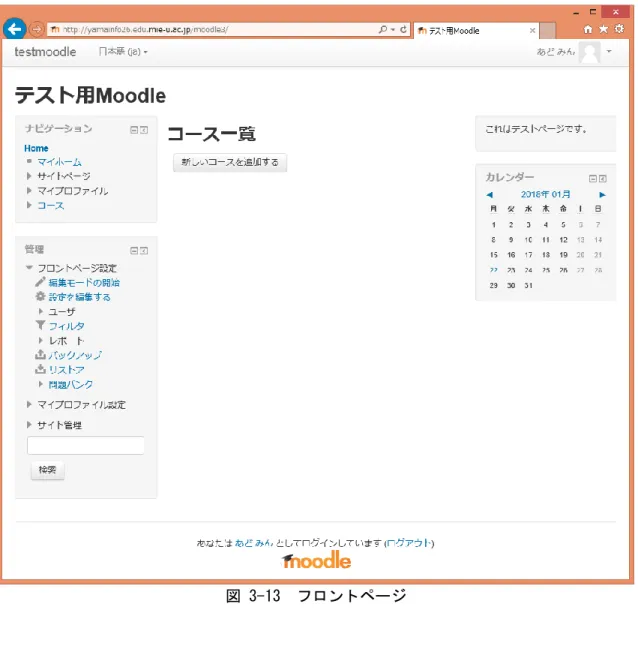
Task: Click the 新しいコースを追加する button
Action: pyautogui.click(x=230, y=162)
